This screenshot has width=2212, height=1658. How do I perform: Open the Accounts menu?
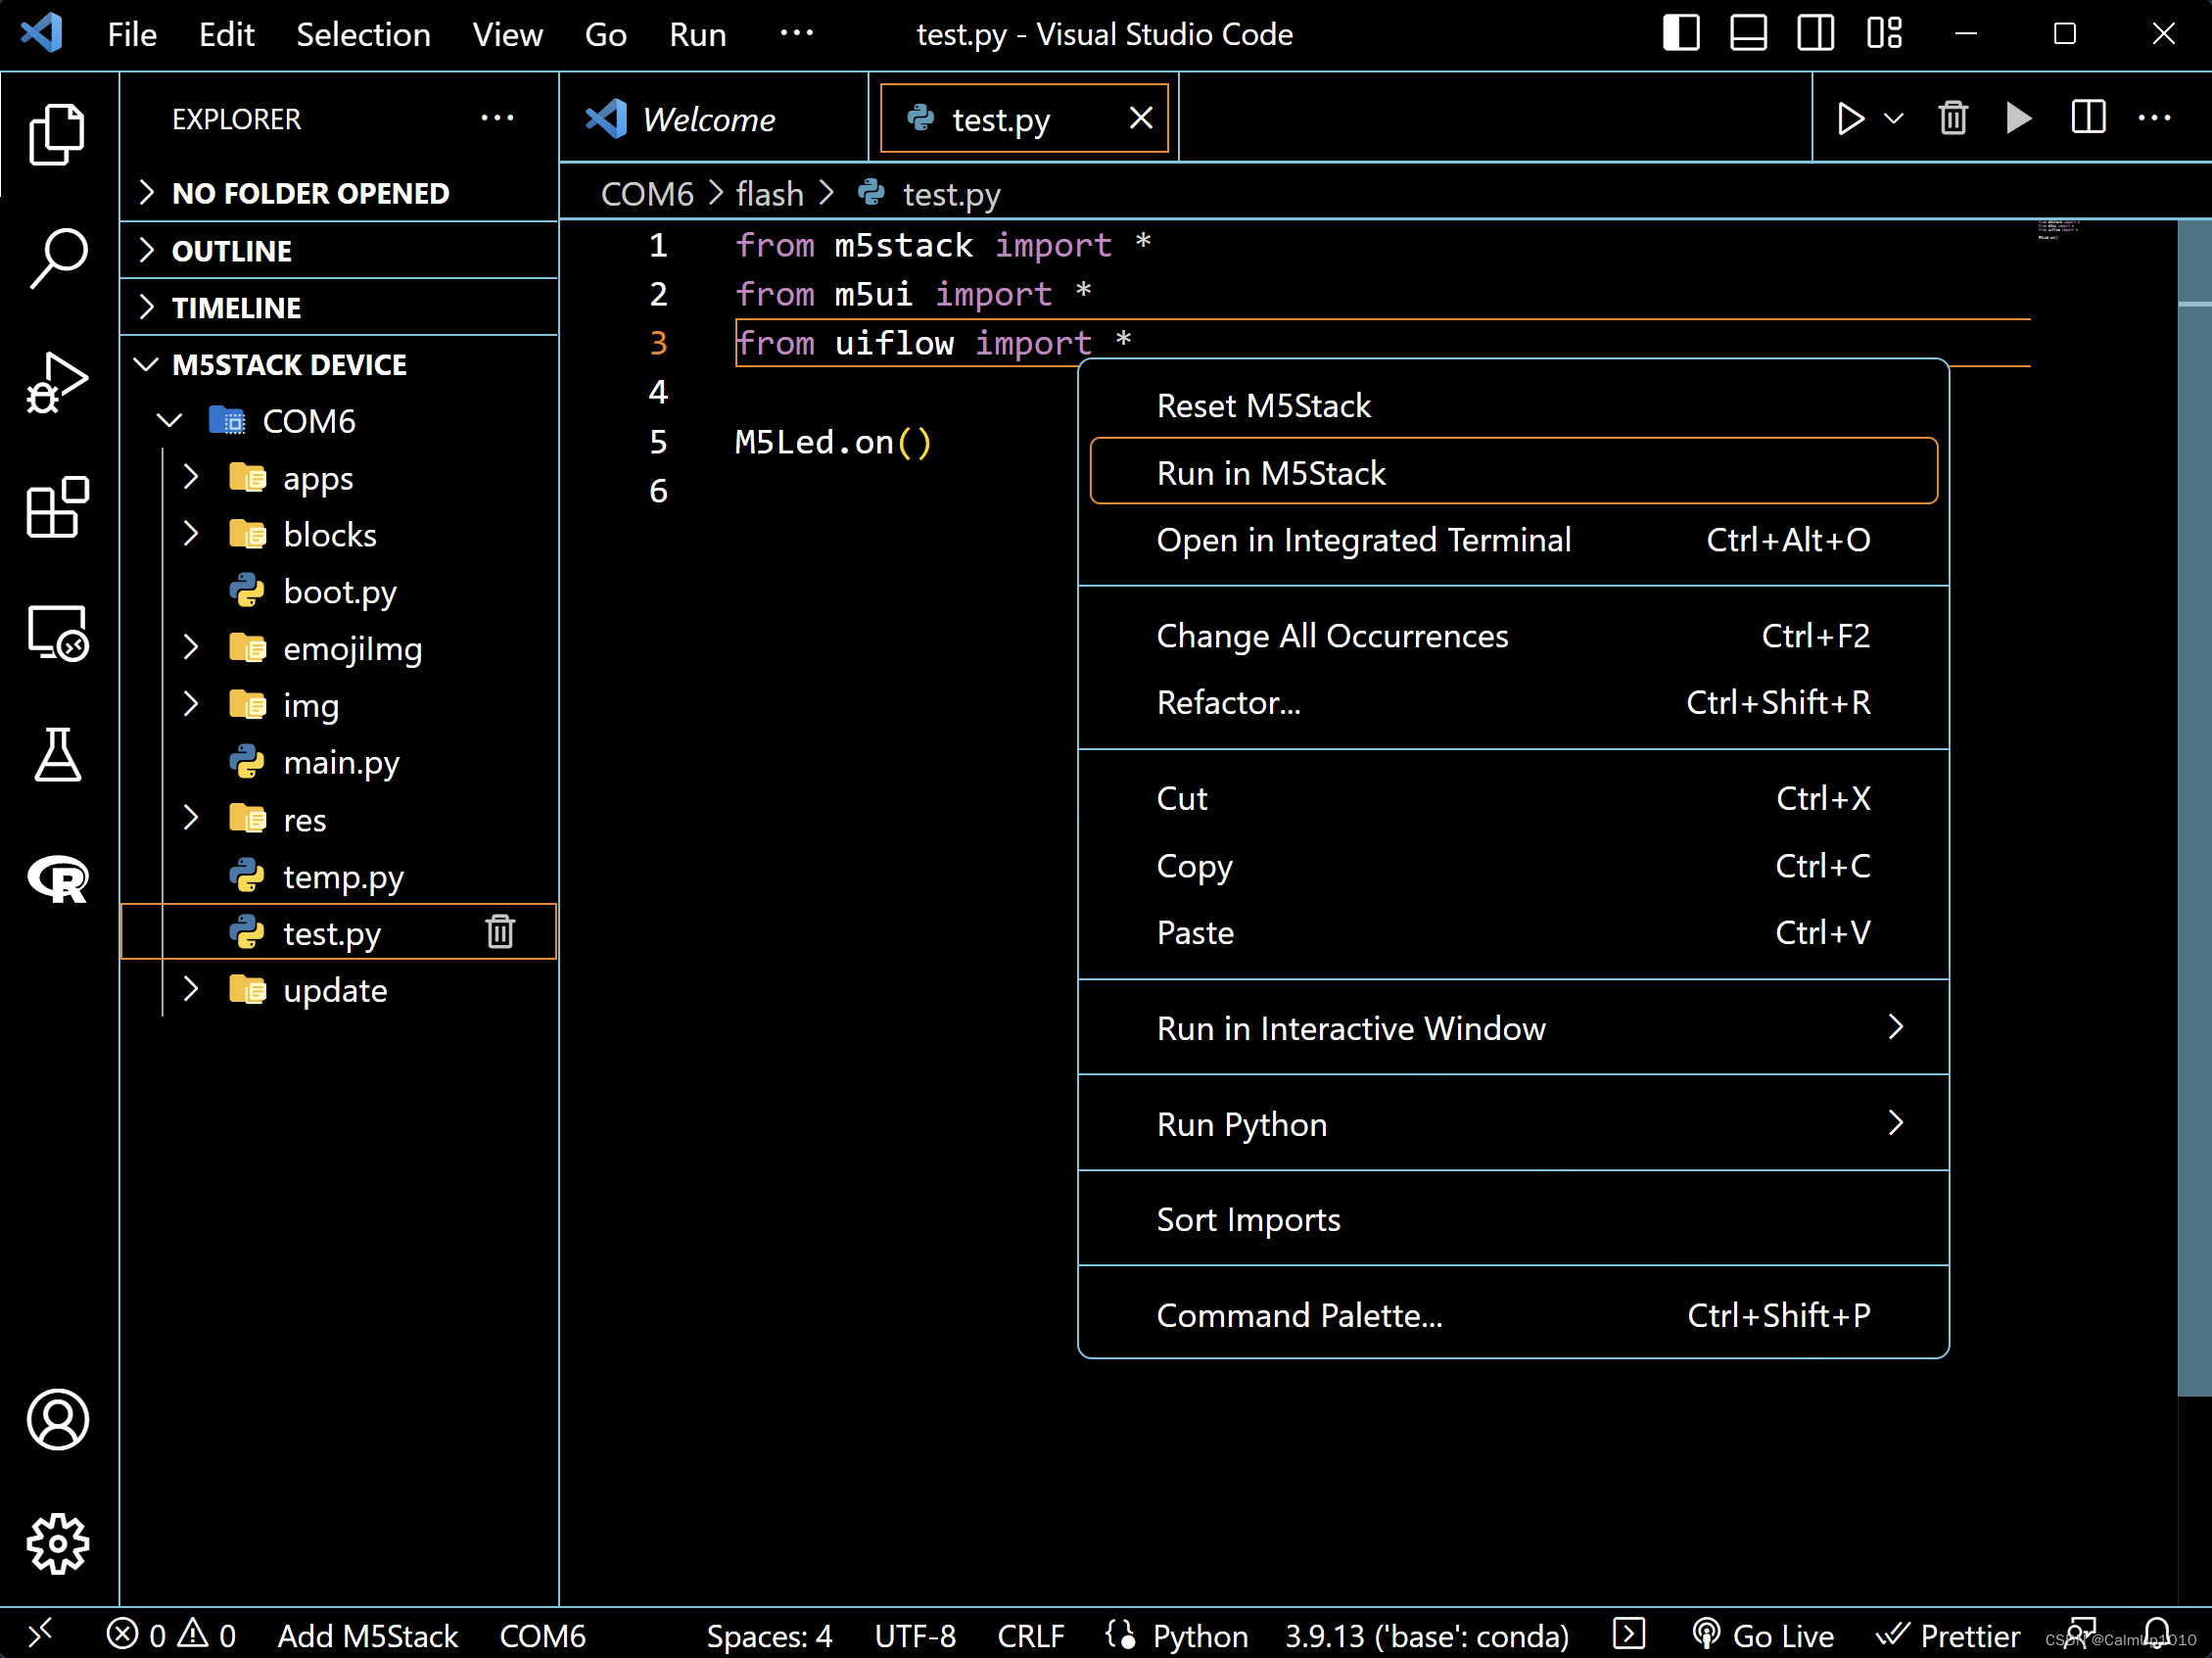click(57, 1418)
